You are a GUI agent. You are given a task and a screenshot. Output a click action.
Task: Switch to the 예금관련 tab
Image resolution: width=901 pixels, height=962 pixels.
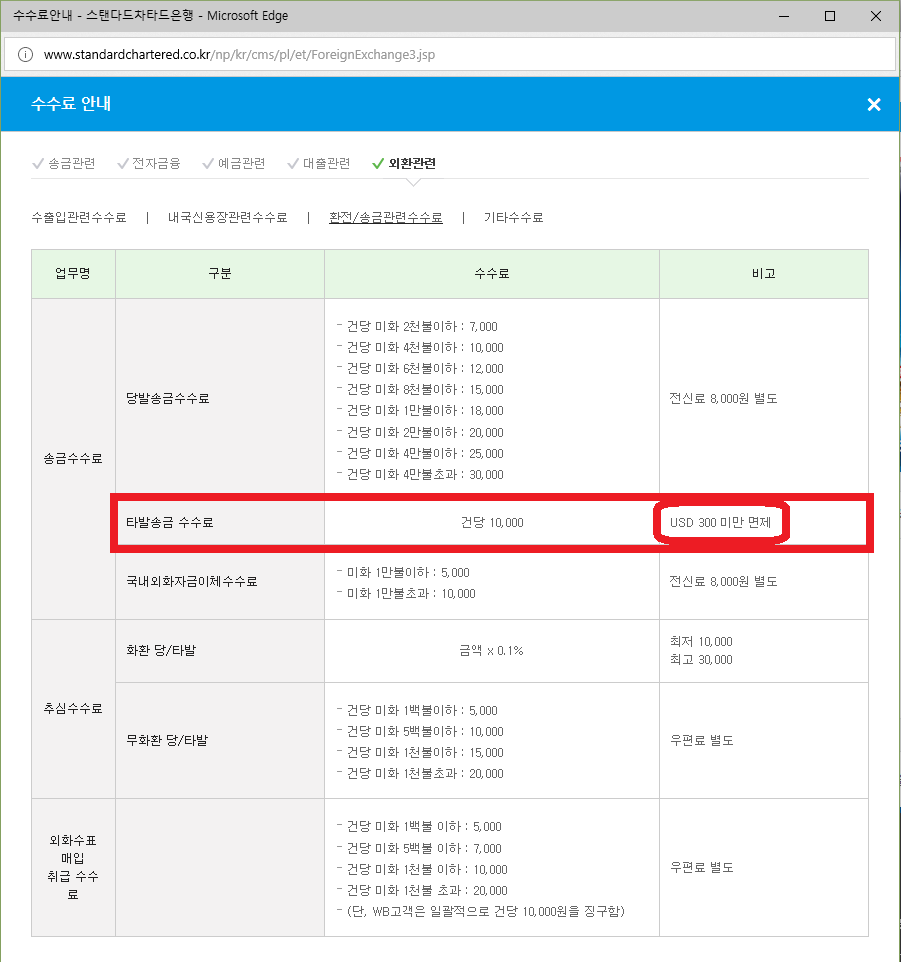(234, 163)
